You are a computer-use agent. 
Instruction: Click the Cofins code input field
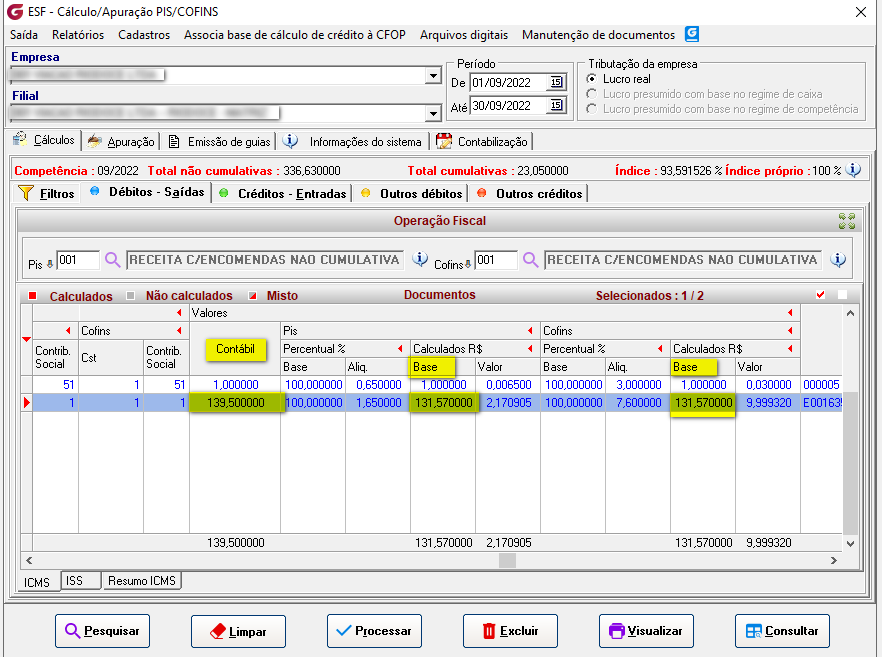(496, 260)
